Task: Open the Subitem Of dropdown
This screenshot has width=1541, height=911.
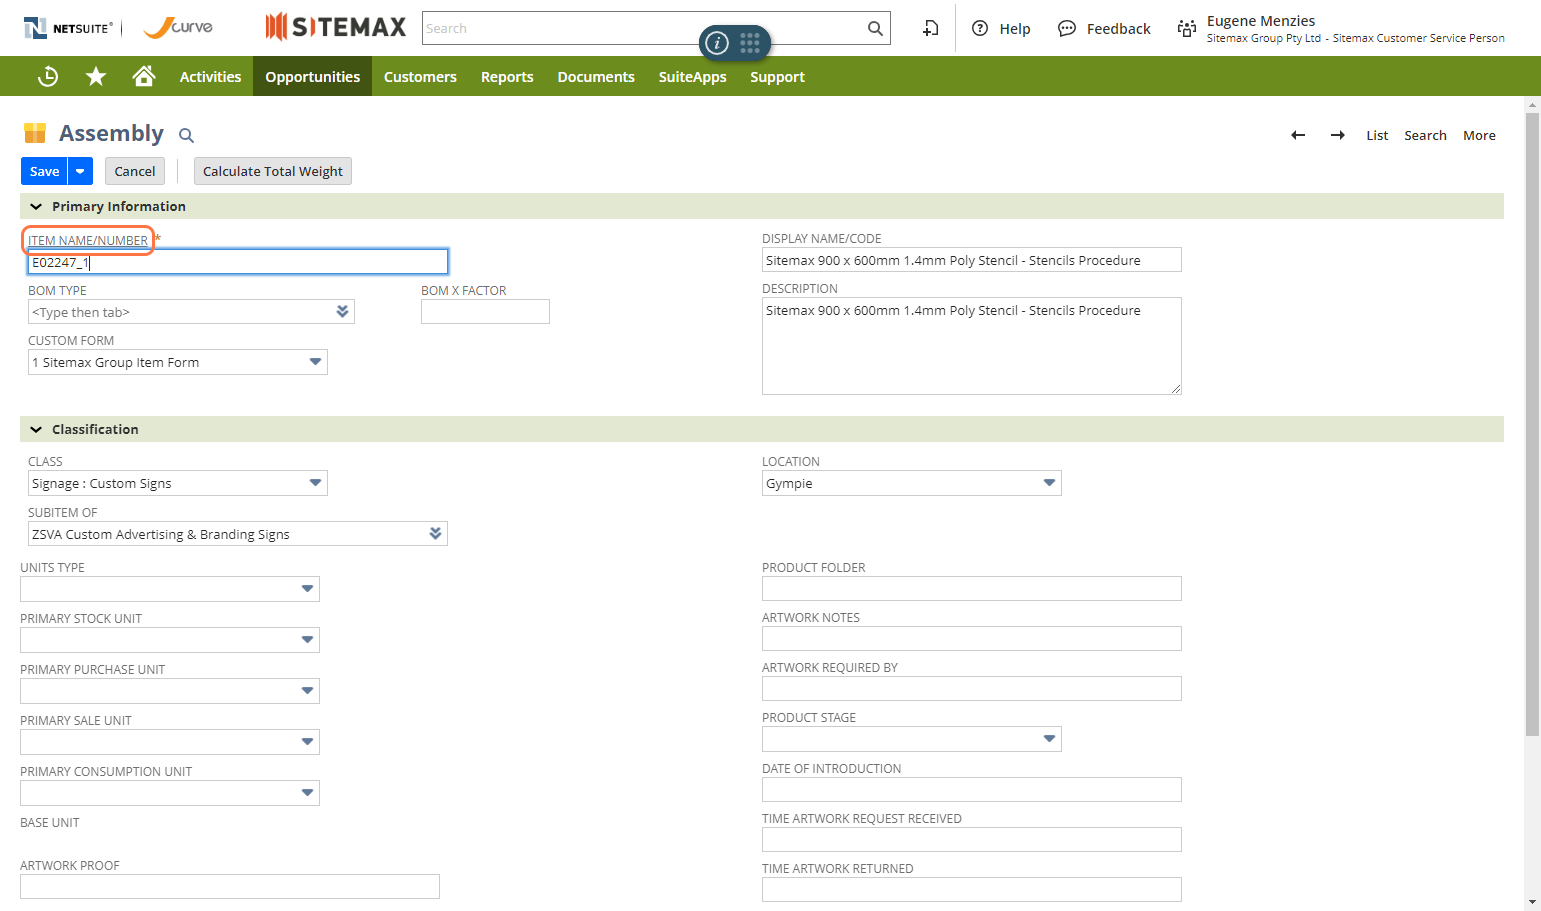Action: pos(435,533)
